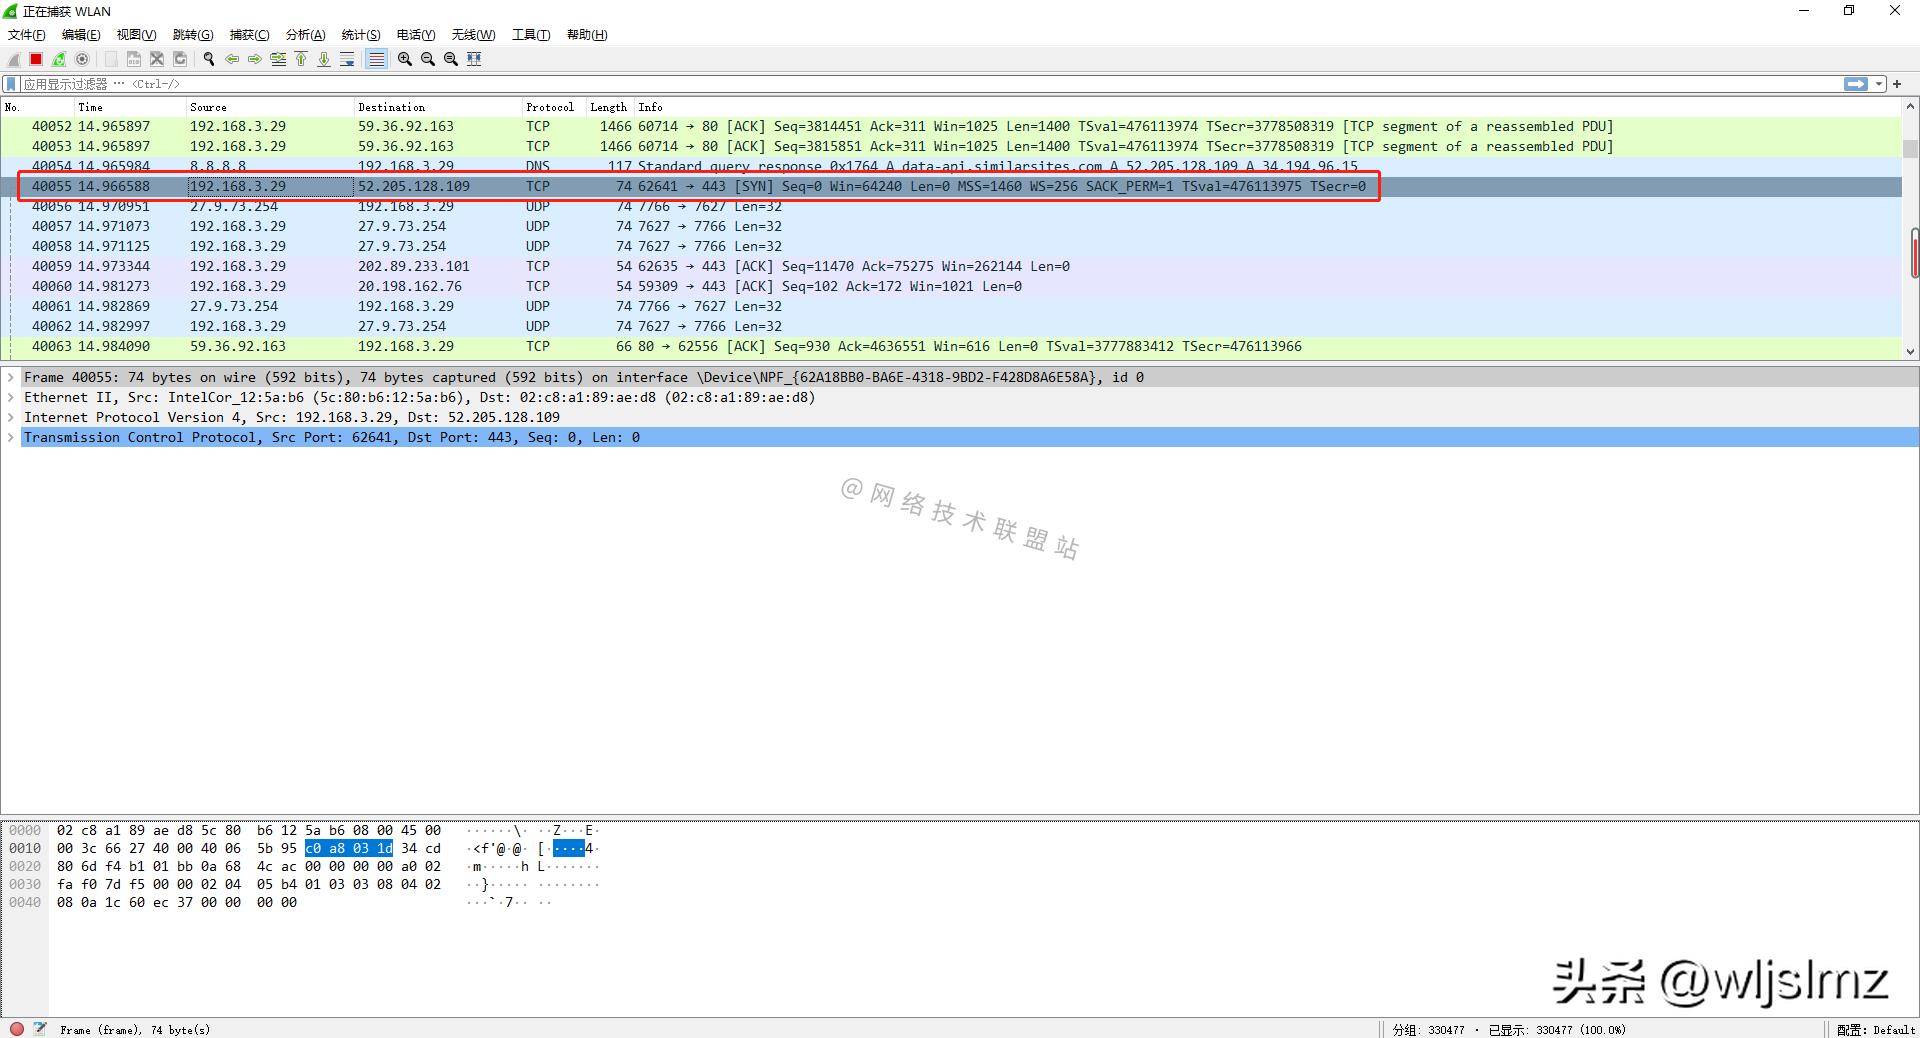Open capture options gear icon
Viewport: 1920px width, 1038px height.
[83, 59]
